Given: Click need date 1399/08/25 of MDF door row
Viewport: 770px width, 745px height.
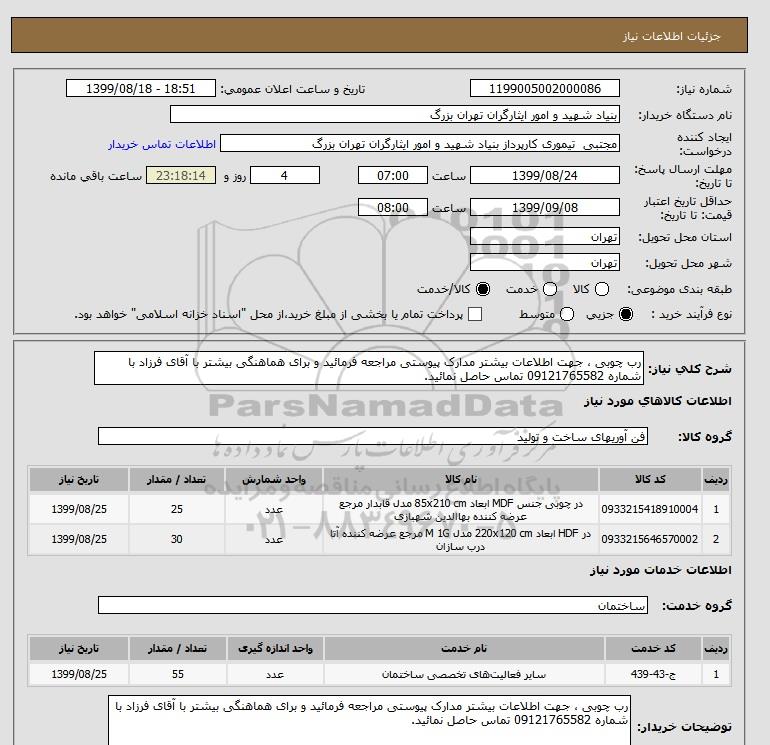Looking at the screenshot, I should pyautogui.click(x=79, y=509).
